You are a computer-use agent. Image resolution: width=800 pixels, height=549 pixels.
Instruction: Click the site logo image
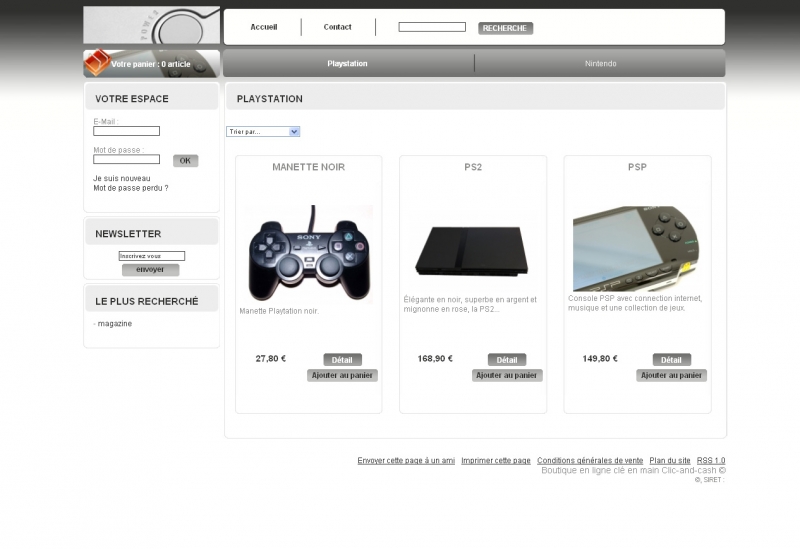[x=152, y=25]
